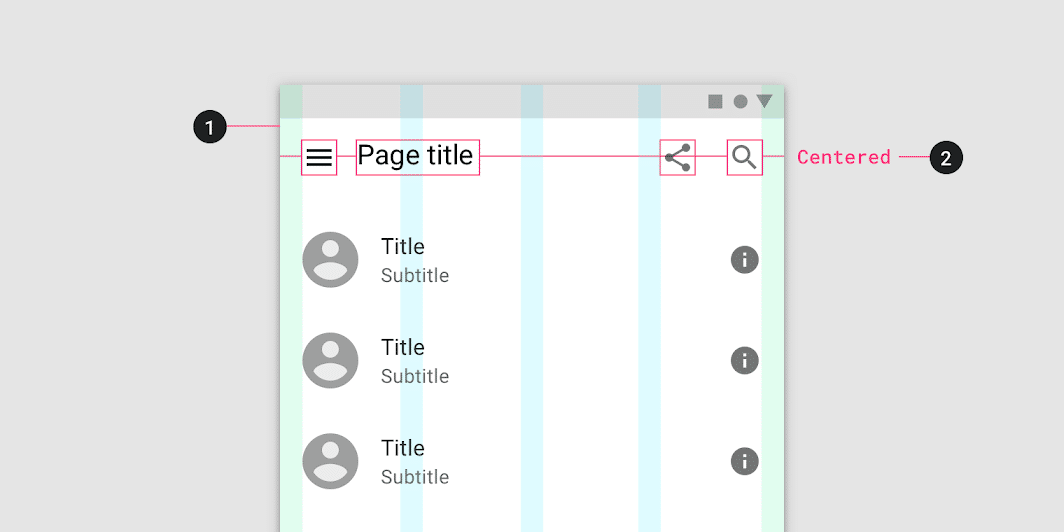Click the circle icon in status bar
1064x532 pixels.
(740, 102)
